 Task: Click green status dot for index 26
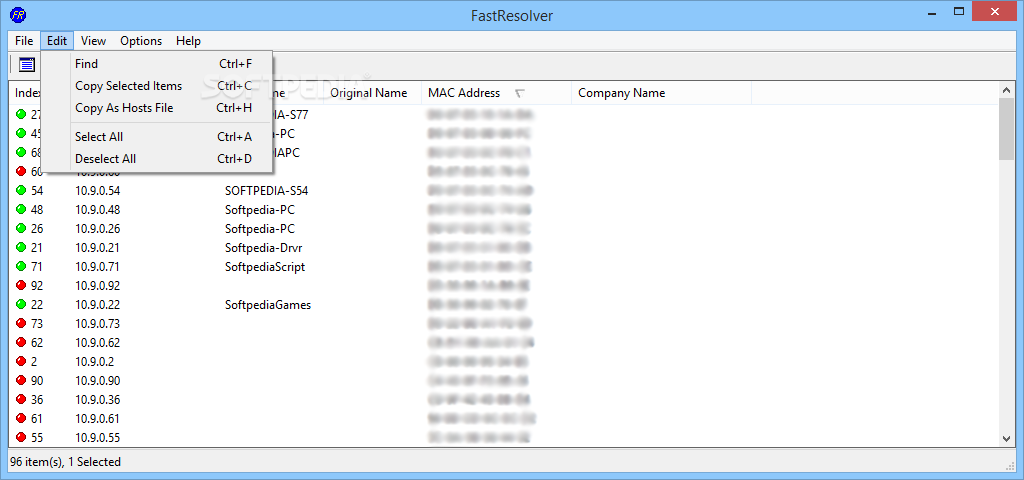pos(20,229)
